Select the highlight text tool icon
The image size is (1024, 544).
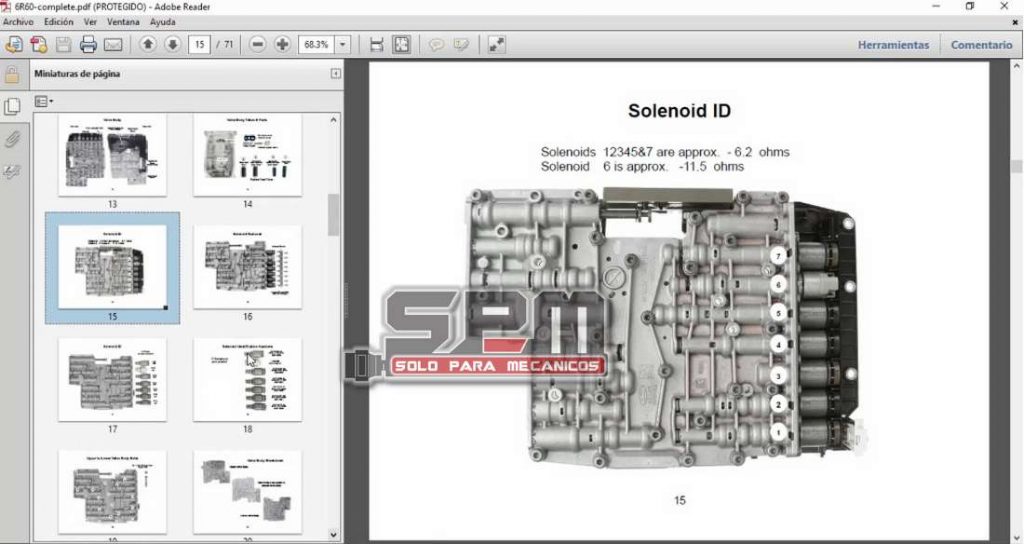pos(461,44)
